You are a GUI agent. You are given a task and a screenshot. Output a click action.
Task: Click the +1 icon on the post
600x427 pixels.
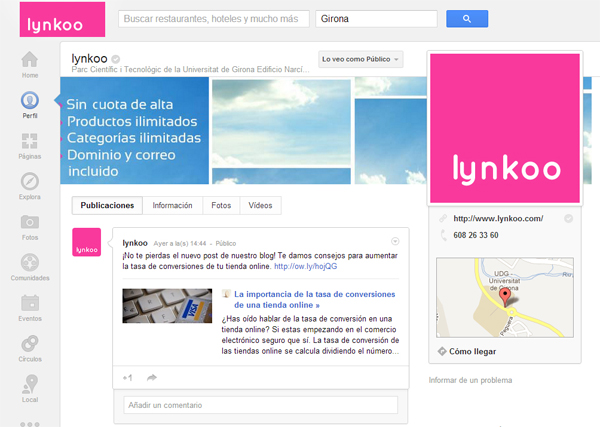tap(127, 378)
